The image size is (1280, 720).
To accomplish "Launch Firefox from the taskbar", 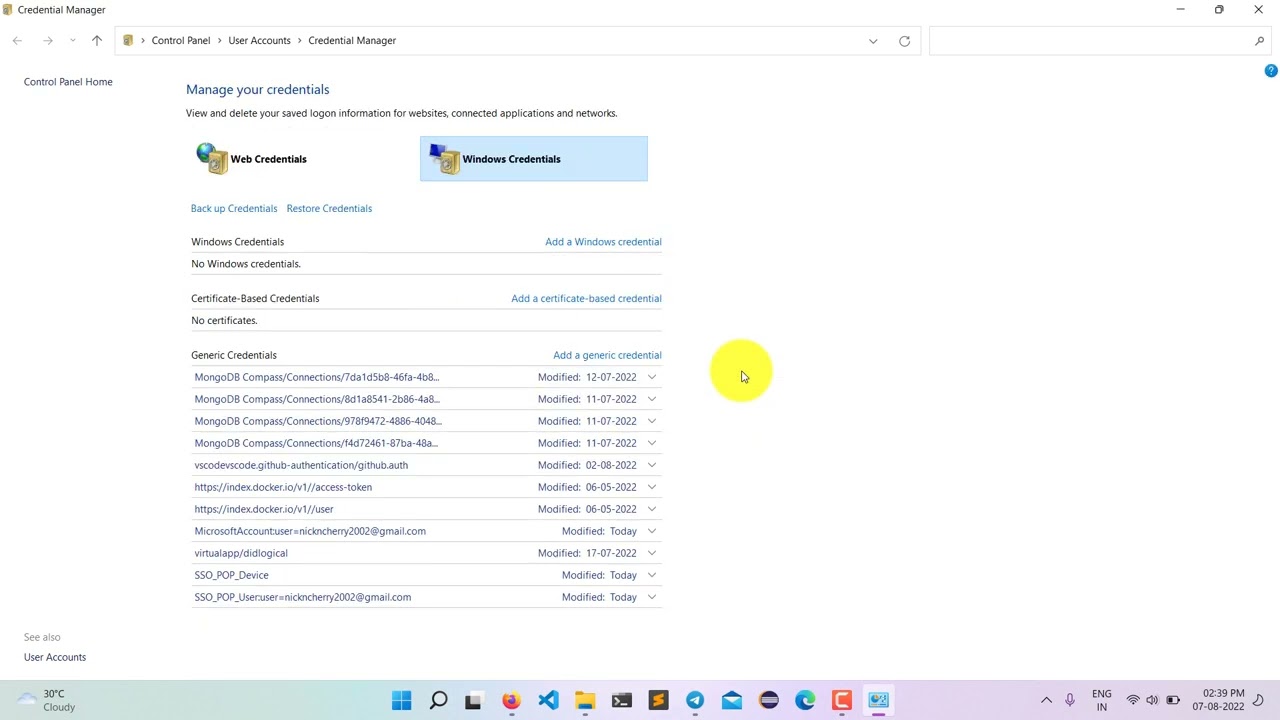I will pos(511,700).
